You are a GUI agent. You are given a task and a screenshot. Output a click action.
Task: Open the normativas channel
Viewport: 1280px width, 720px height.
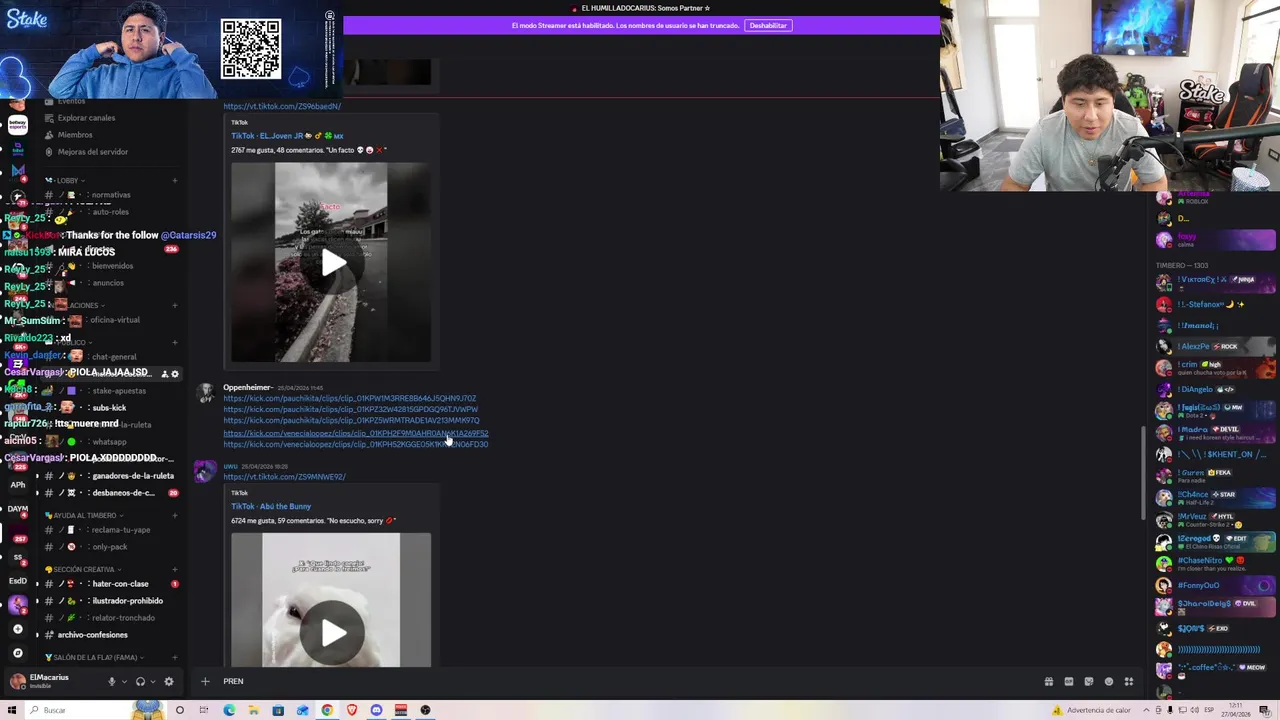110,195
